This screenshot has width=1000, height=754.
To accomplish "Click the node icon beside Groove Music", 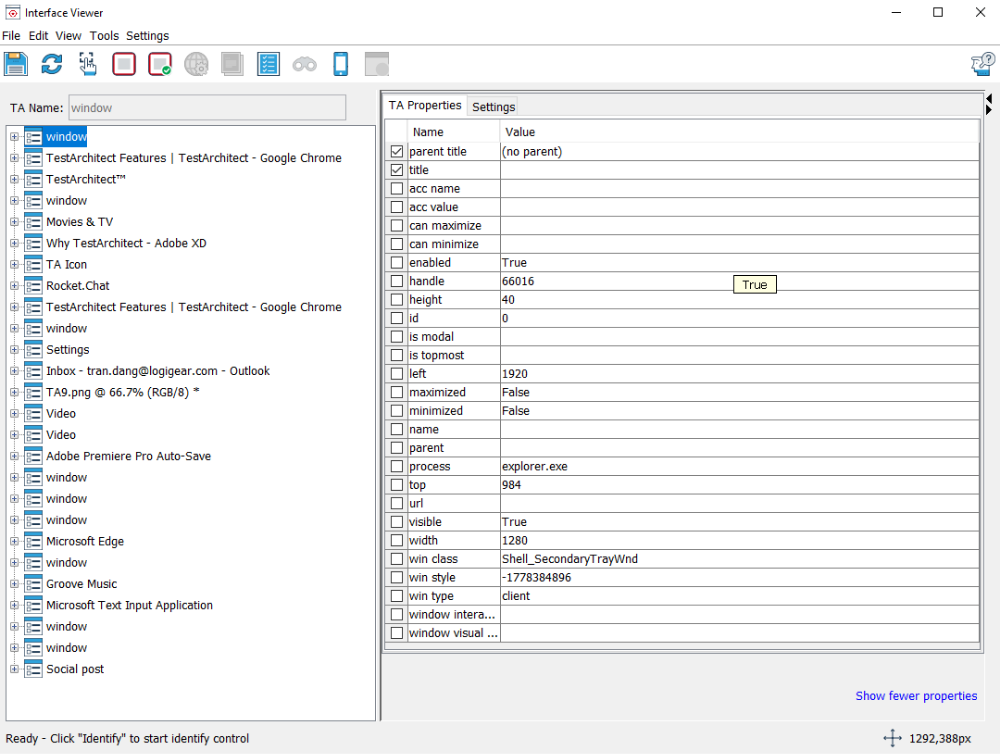I will [x=33, y=584].
